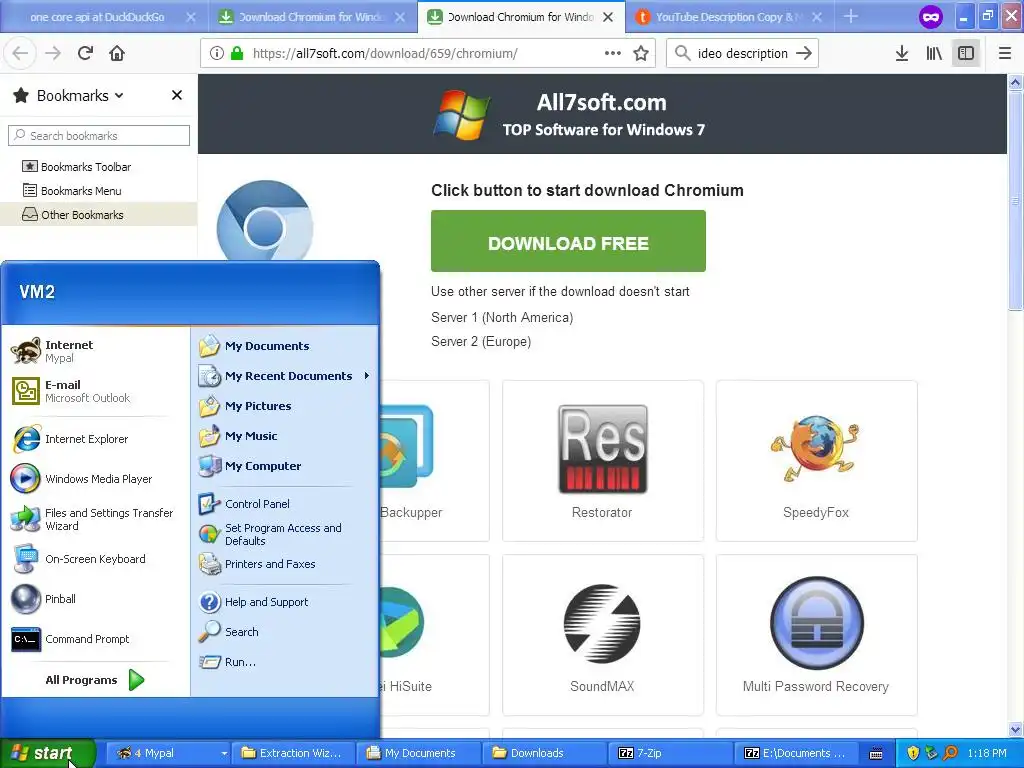Open Set Program Access and Defaults
1024x768 pixels.
284,534
